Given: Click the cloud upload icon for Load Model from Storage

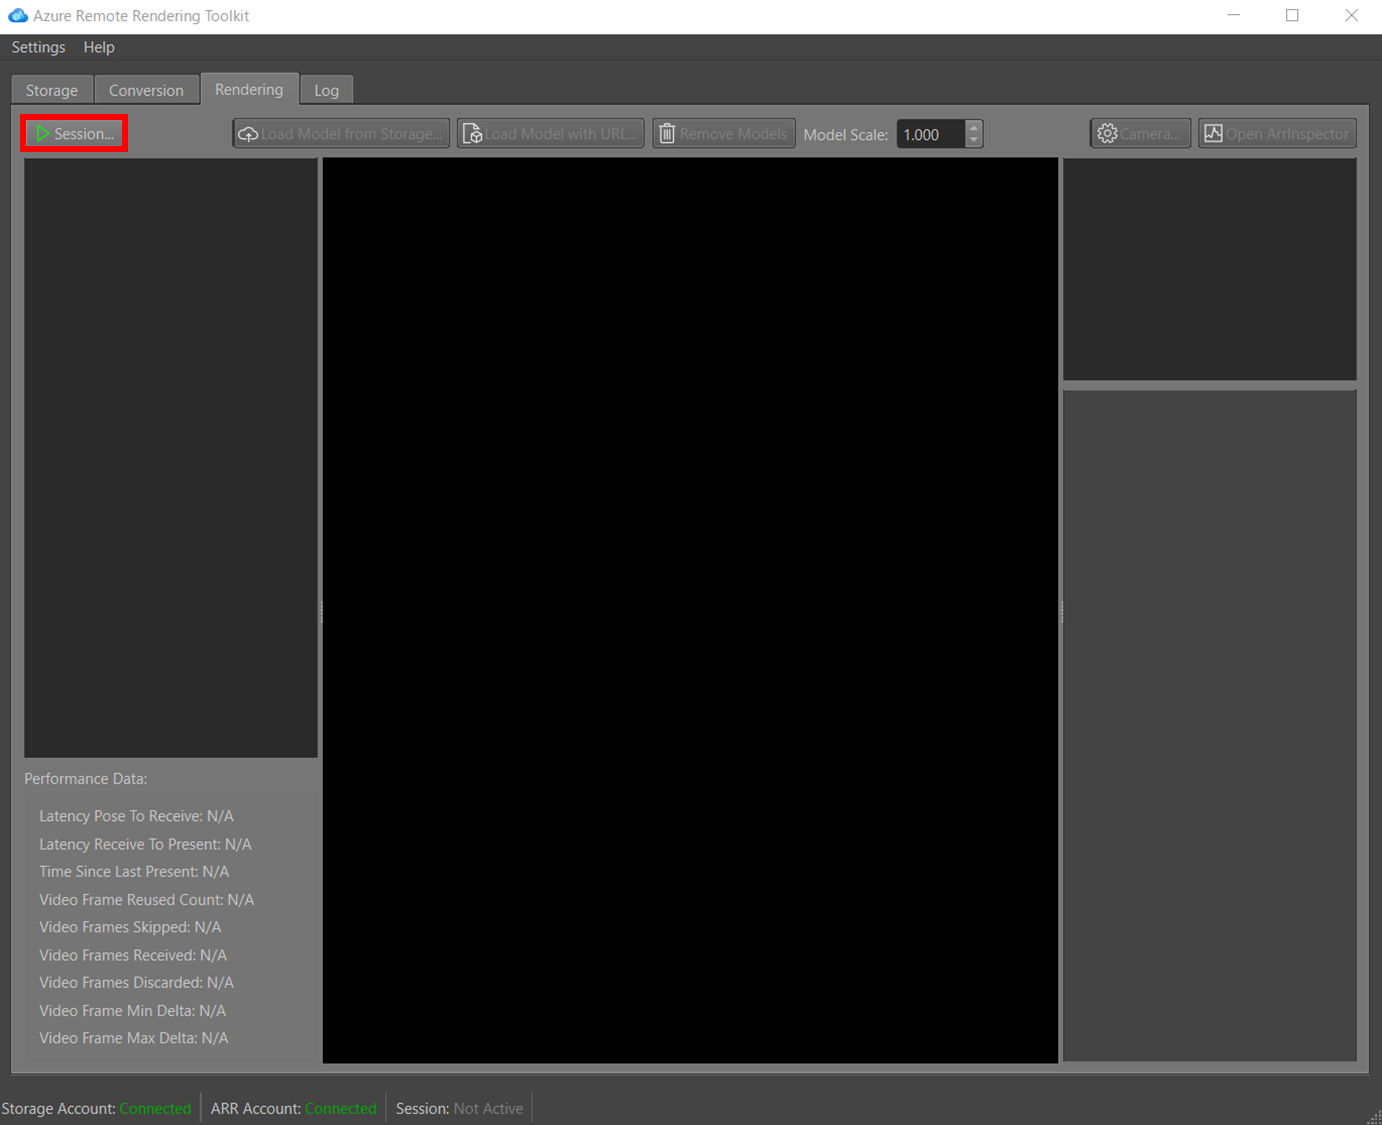Looking at the screenshot, I should coord(247,133).
